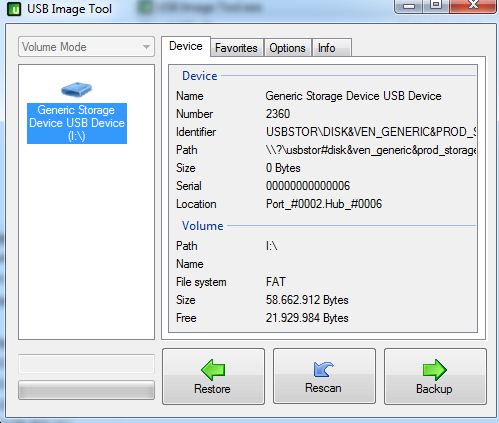Click the USBSTOR identifier value
The width and height of the screenshot is (499, 423).
371,132
